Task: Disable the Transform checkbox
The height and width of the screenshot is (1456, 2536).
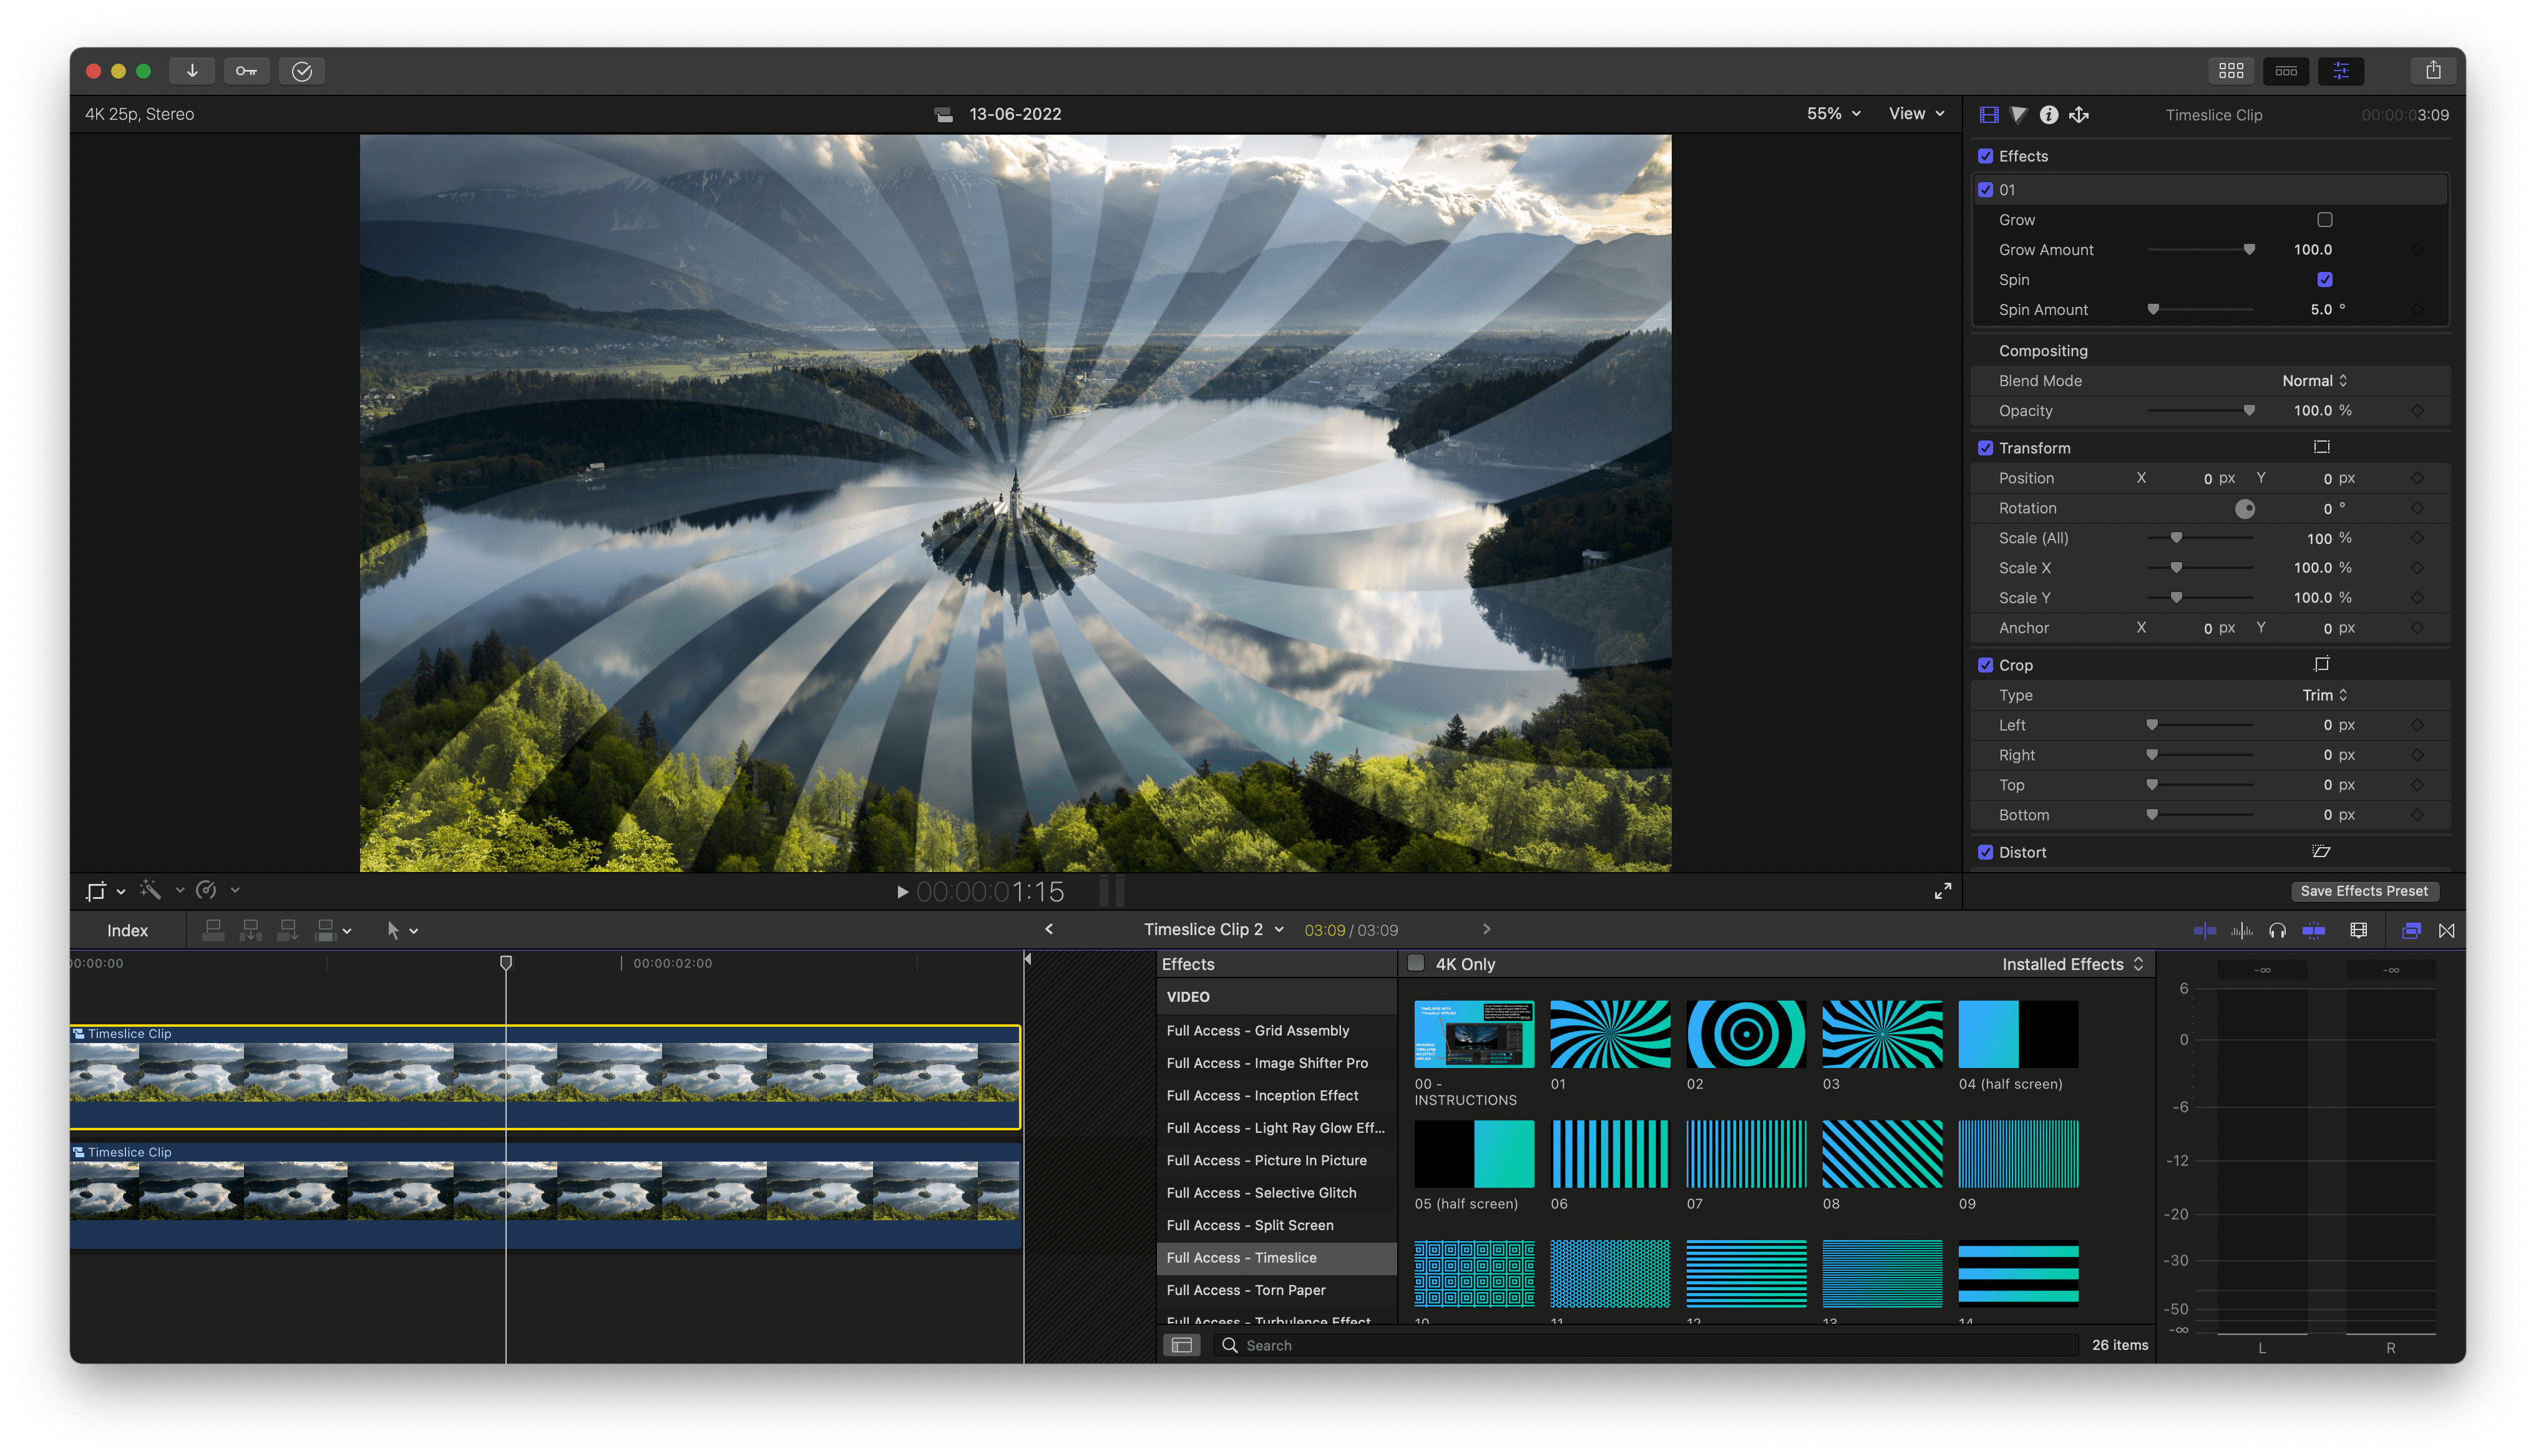Action: click(1986, 448)
